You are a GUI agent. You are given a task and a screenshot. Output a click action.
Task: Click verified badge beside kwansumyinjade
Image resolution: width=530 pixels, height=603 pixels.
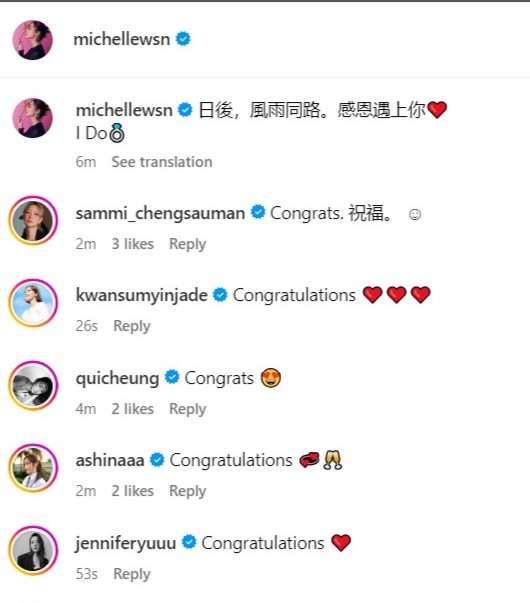(220, 295)
